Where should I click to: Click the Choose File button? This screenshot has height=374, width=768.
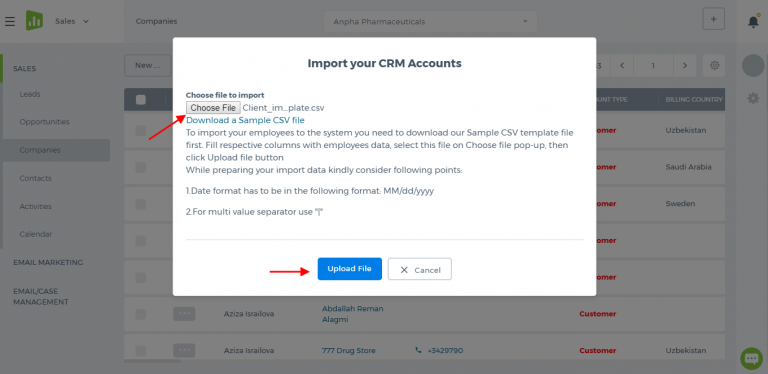pyautogui.click(x=213, y=108)
